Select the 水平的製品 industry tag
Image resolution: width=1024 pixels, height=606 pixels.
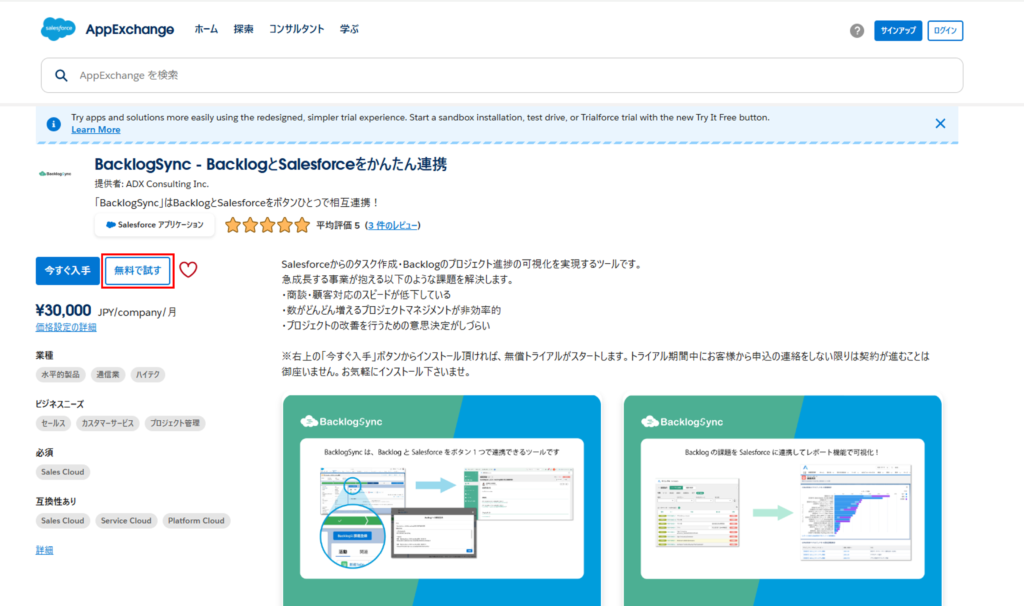click(61, 375)
